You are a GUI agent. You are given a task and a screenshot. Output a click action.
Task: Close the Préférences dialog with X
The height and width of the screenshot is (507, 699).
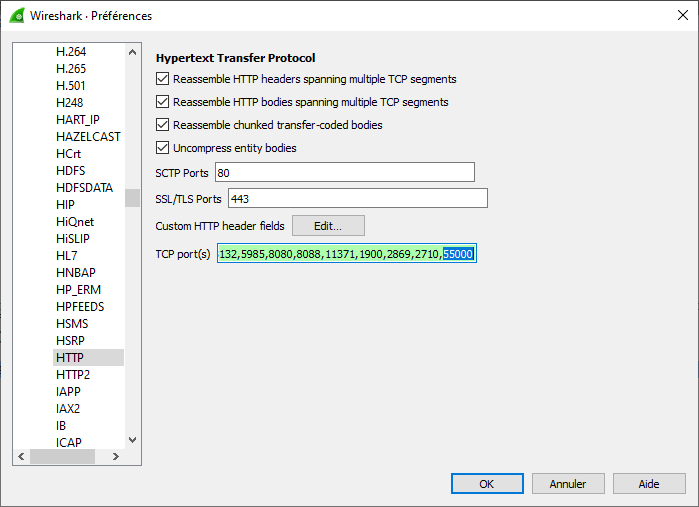[x=683, y=15]
